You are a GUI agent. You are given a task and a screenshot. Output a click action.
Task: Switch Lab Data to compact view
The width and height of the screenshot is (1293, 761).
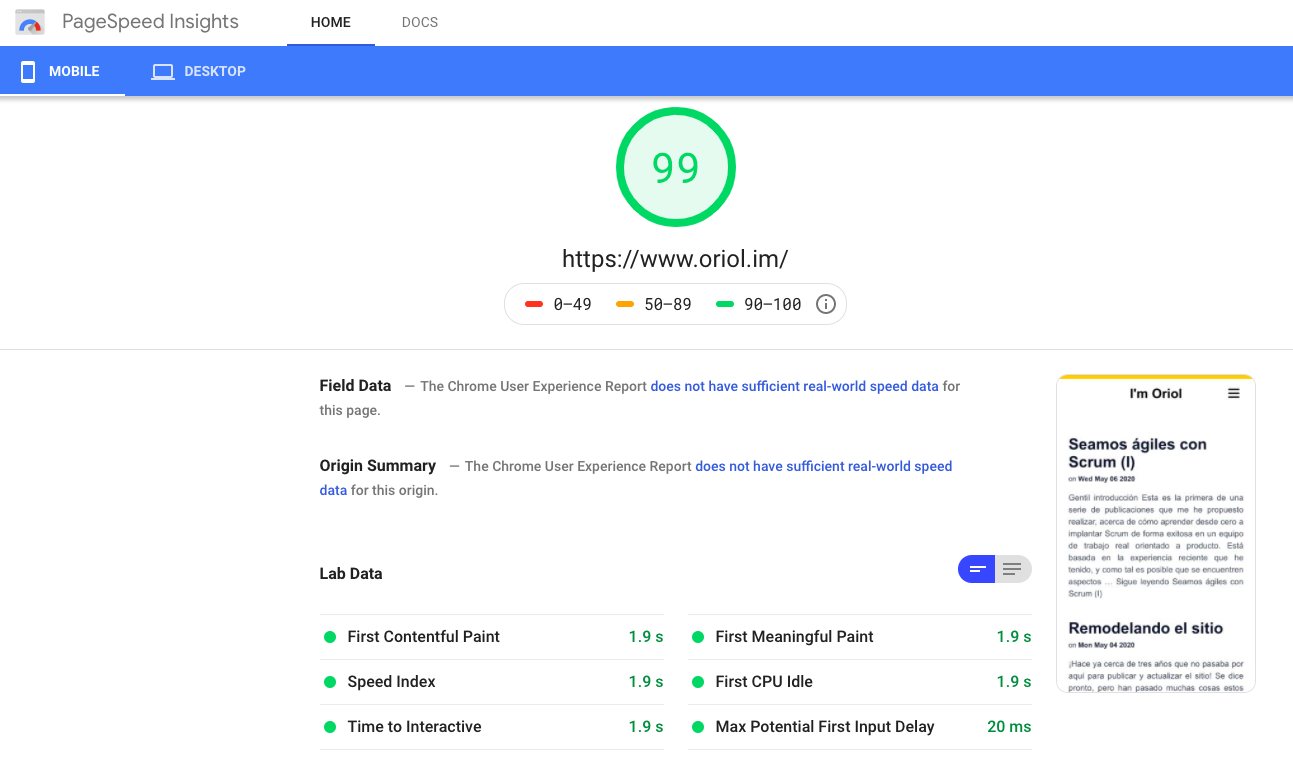977,569
